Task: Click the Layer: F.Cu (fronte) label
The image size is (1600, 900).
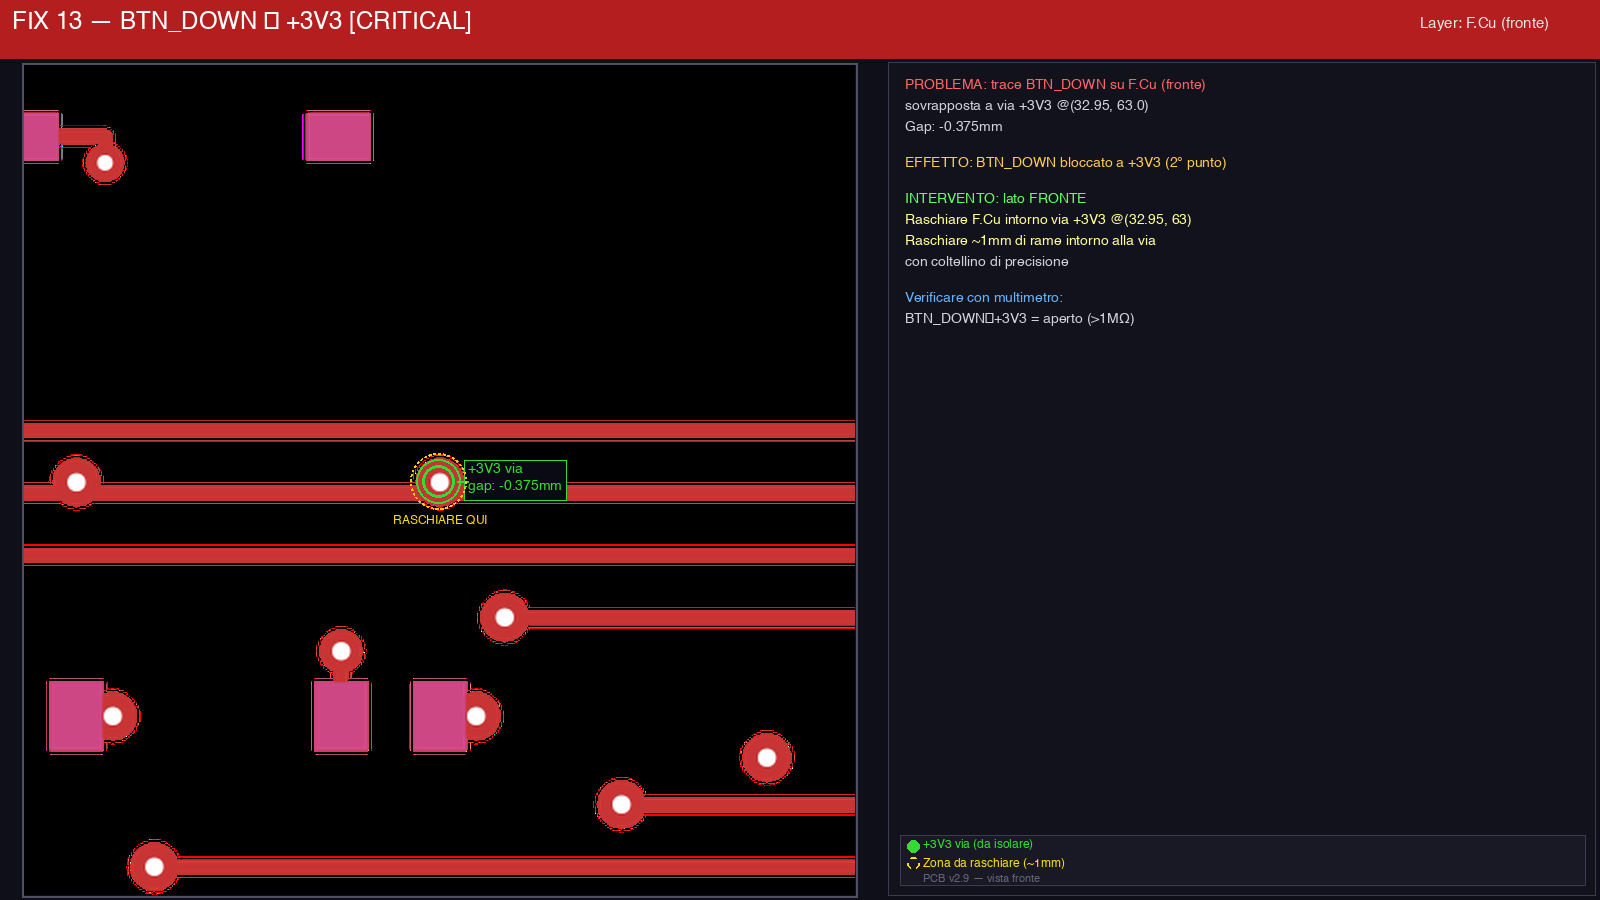Action: pyautogui.click(x=1483, y=23)
